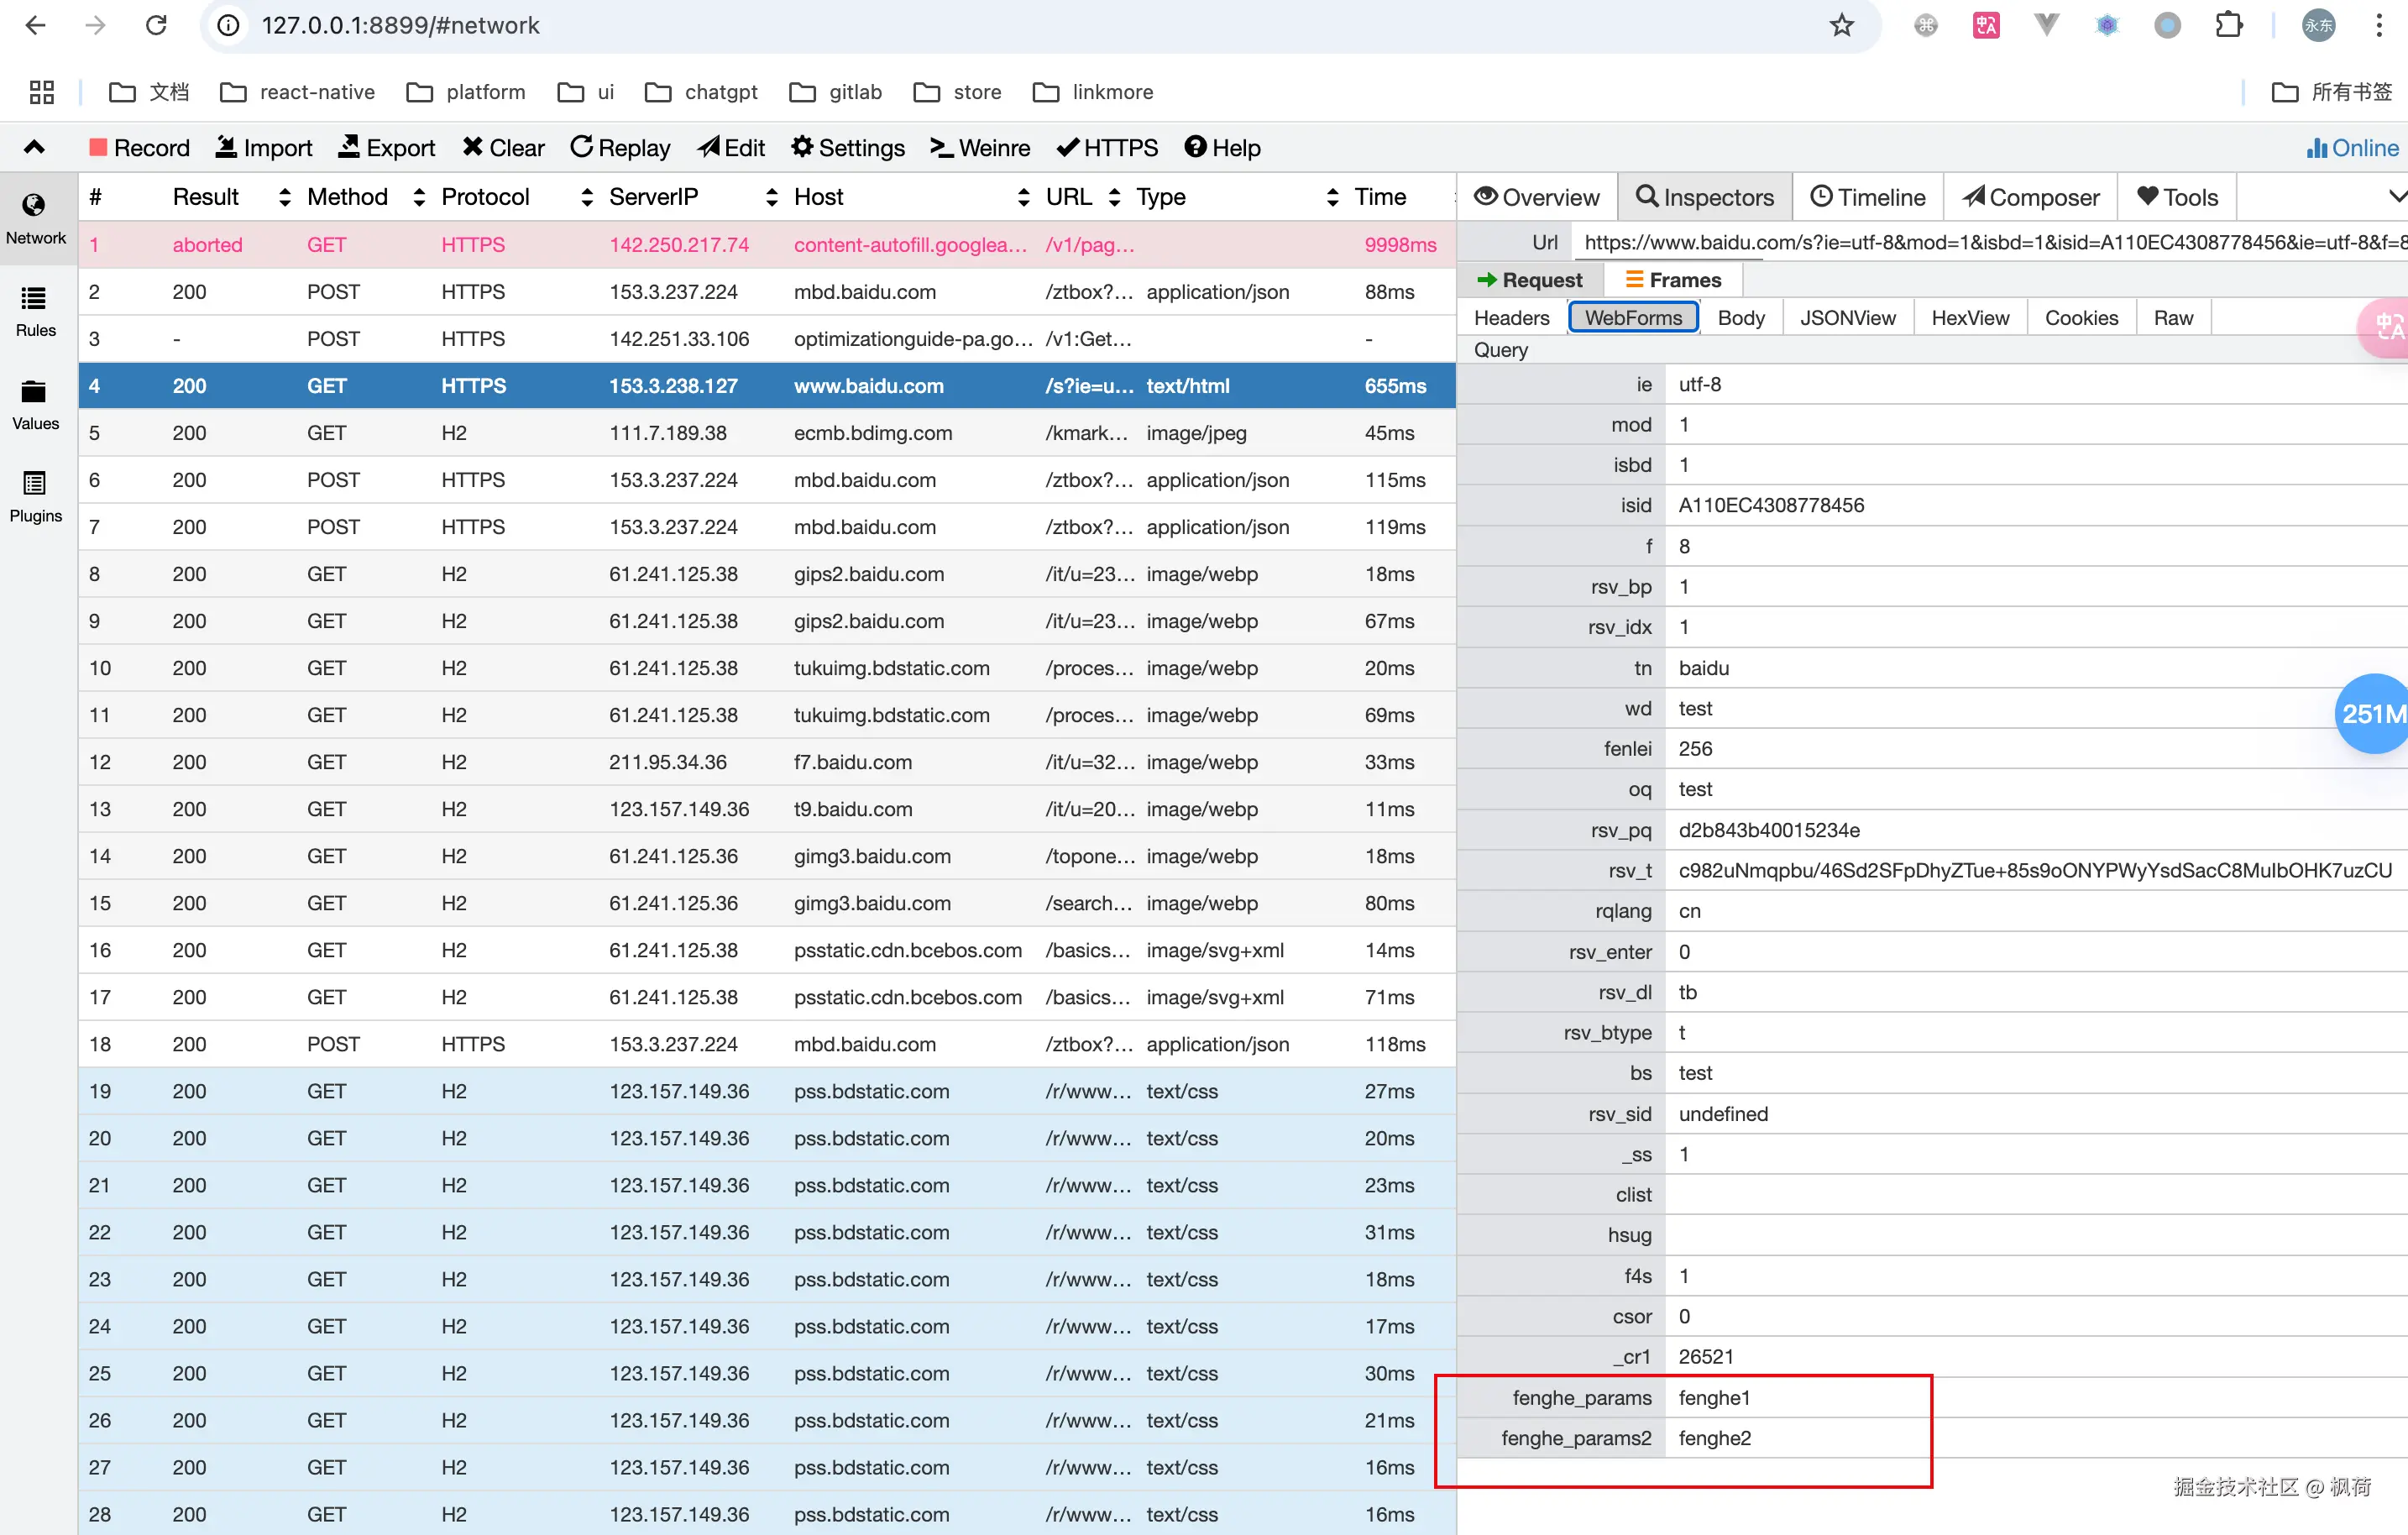Screen dimensions: 2408x1535
Task: Replay the selected request
Action: 620,148
